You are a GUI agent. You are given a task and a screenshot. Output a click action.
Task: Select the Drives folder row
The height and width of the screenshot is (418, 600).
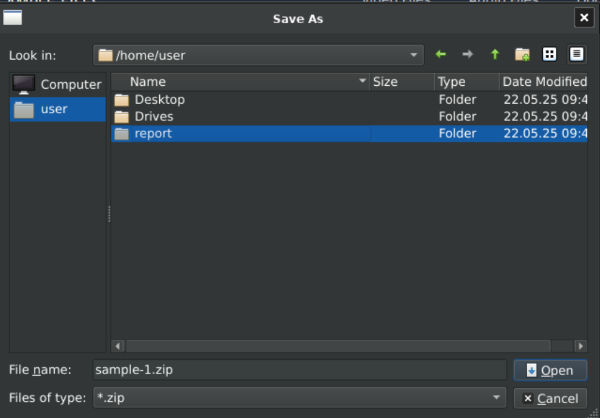coord(154,117)
